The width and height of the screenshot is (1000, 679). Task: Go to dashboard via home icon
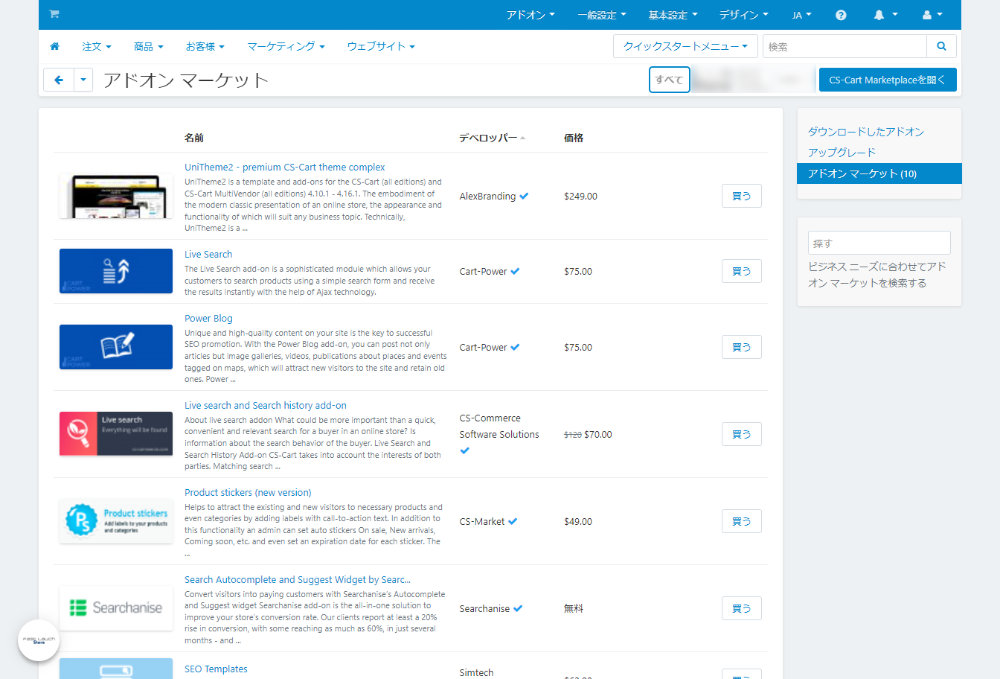pyautogui.click(x=55, y=46)
